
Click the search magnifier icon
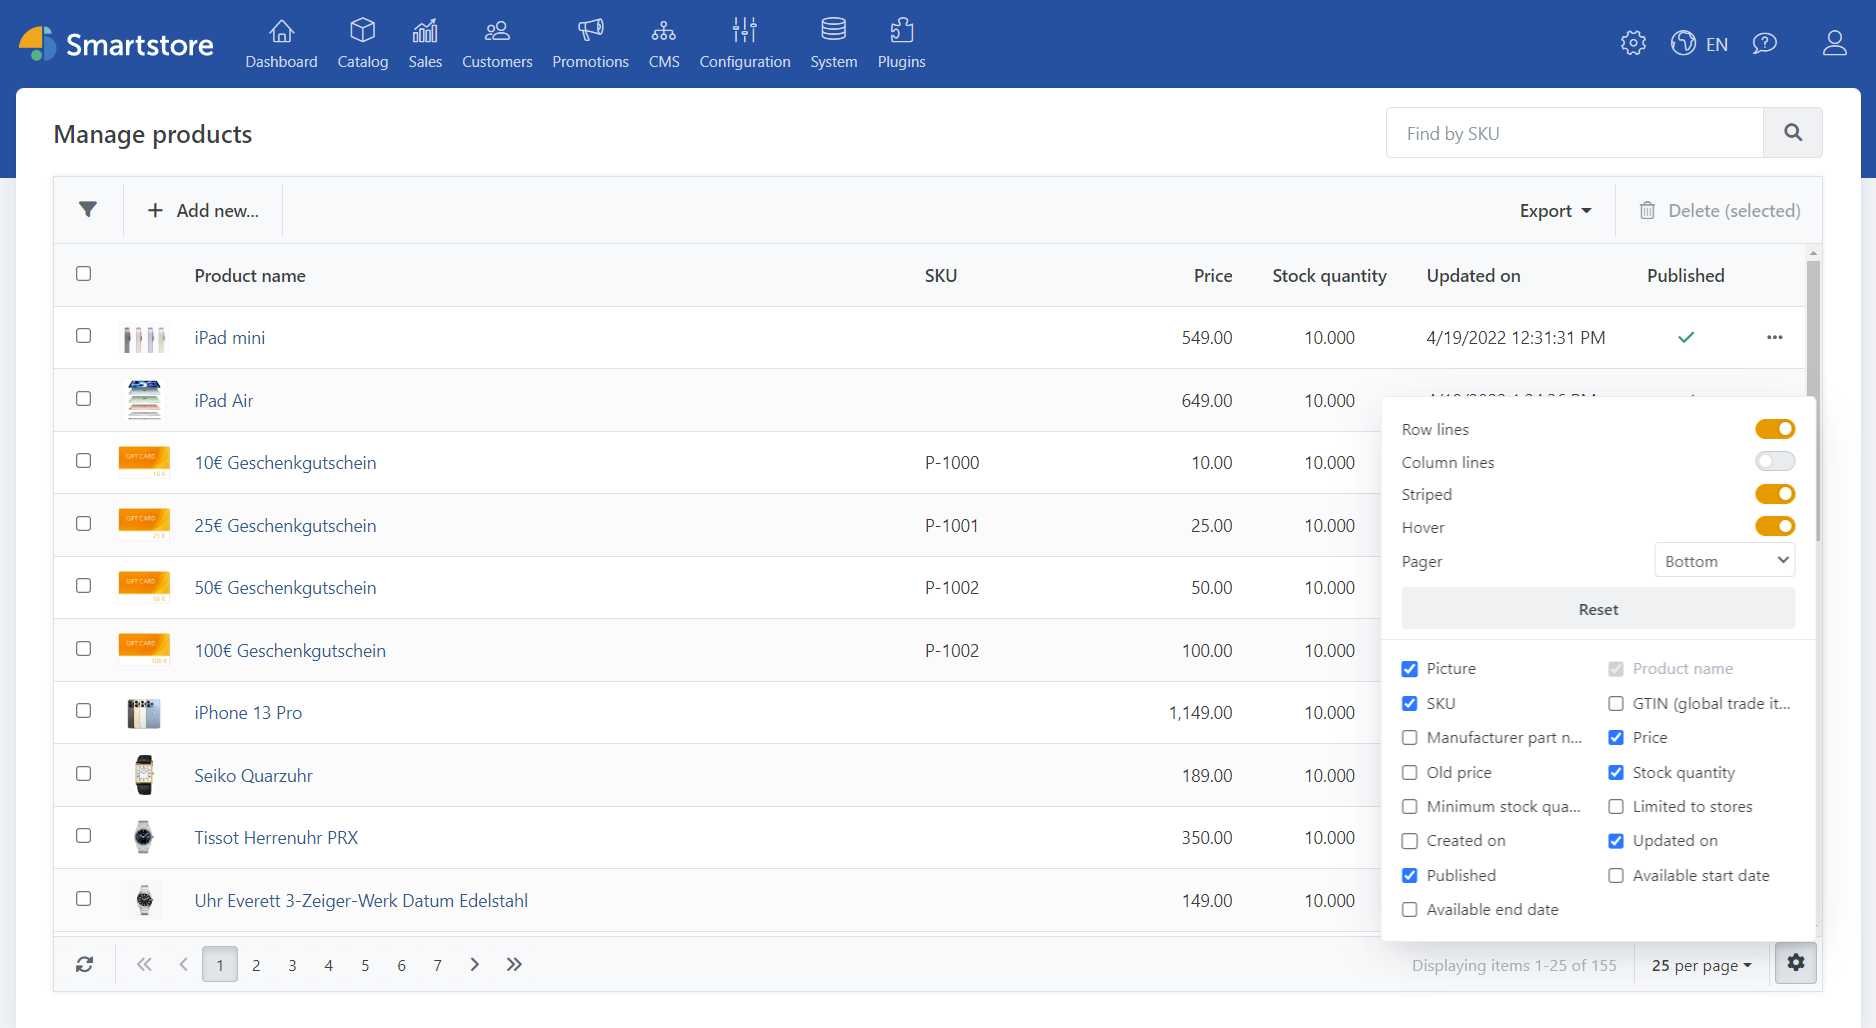[x=1793, y=133]
